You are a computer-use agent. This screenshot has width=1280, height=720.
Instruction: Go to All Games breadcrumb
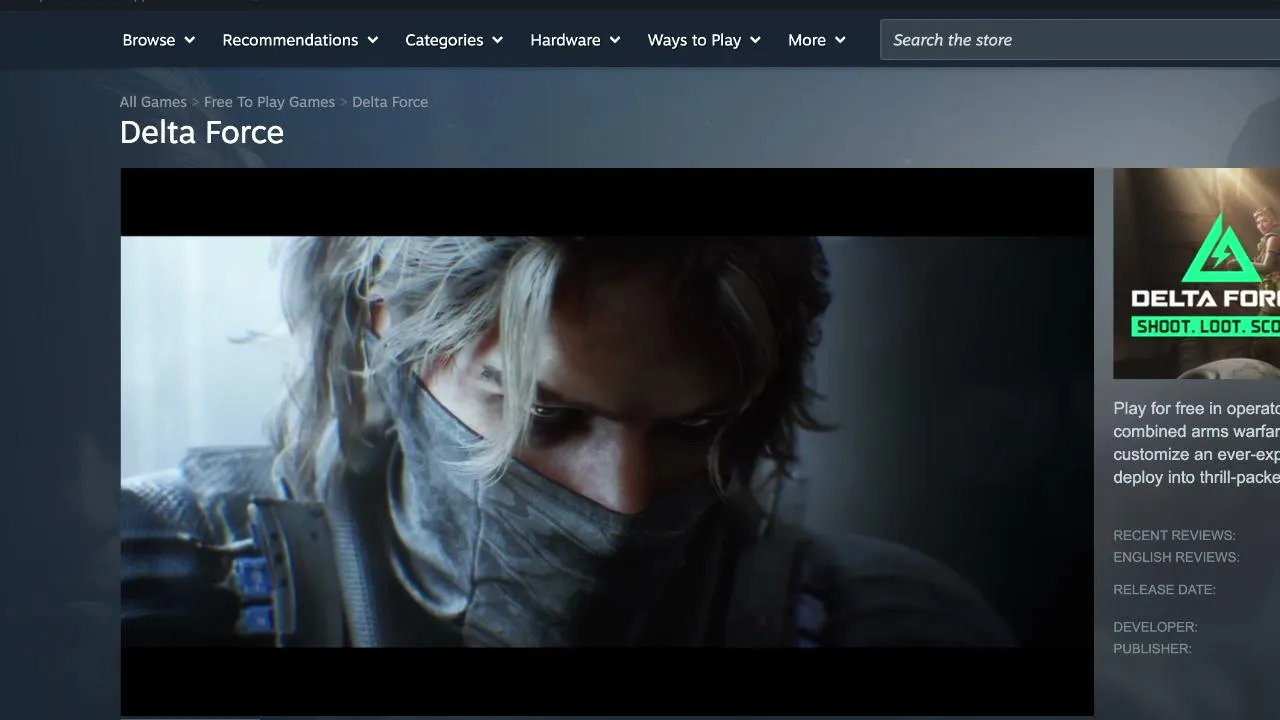coord(153,102)
